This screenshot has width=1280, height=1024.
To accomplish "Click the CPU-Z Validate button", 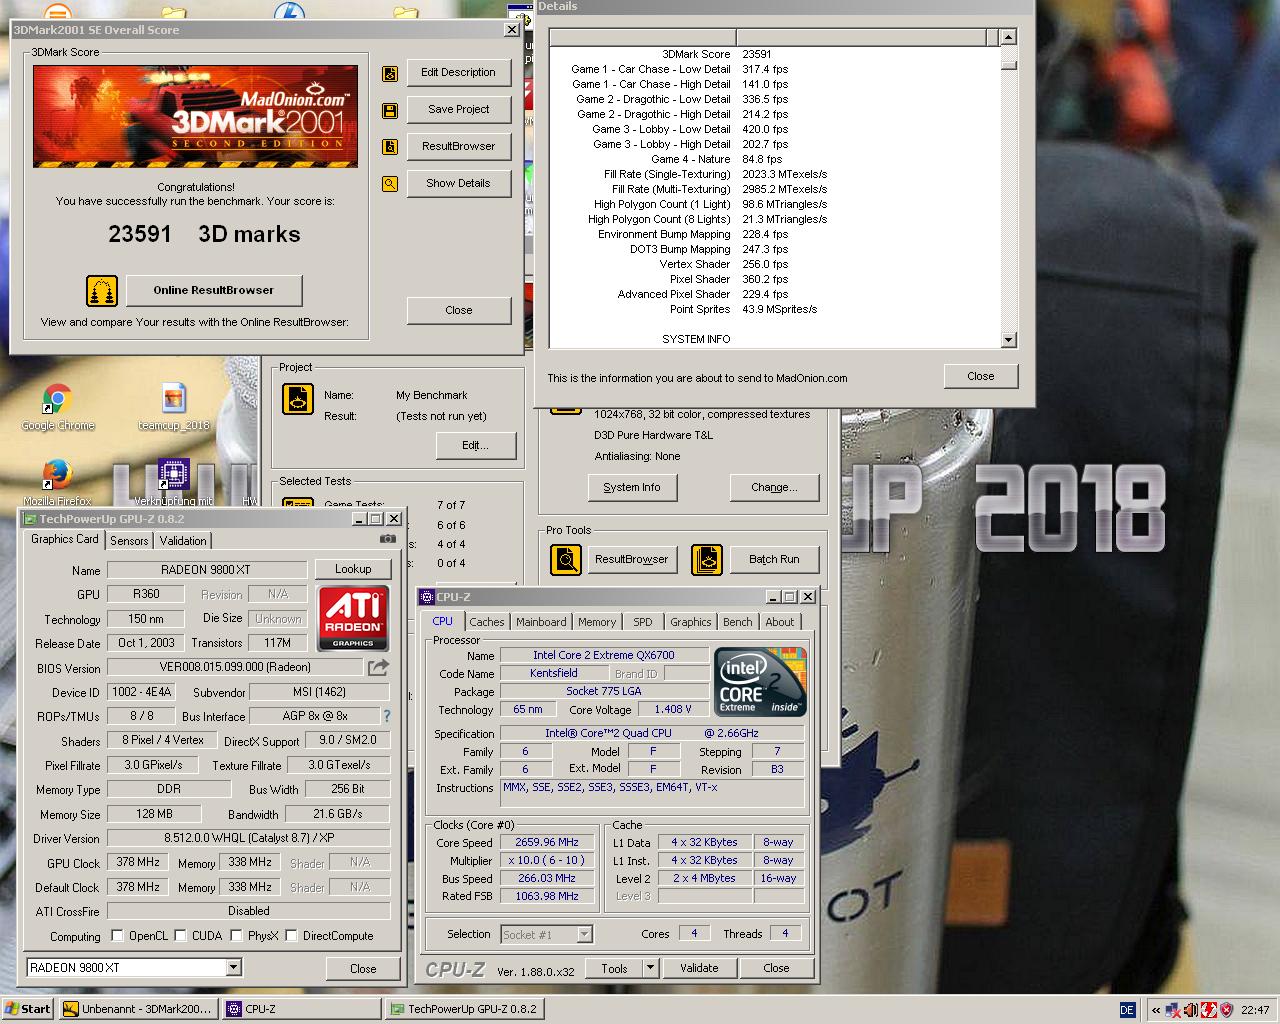I will click(699, 968).
